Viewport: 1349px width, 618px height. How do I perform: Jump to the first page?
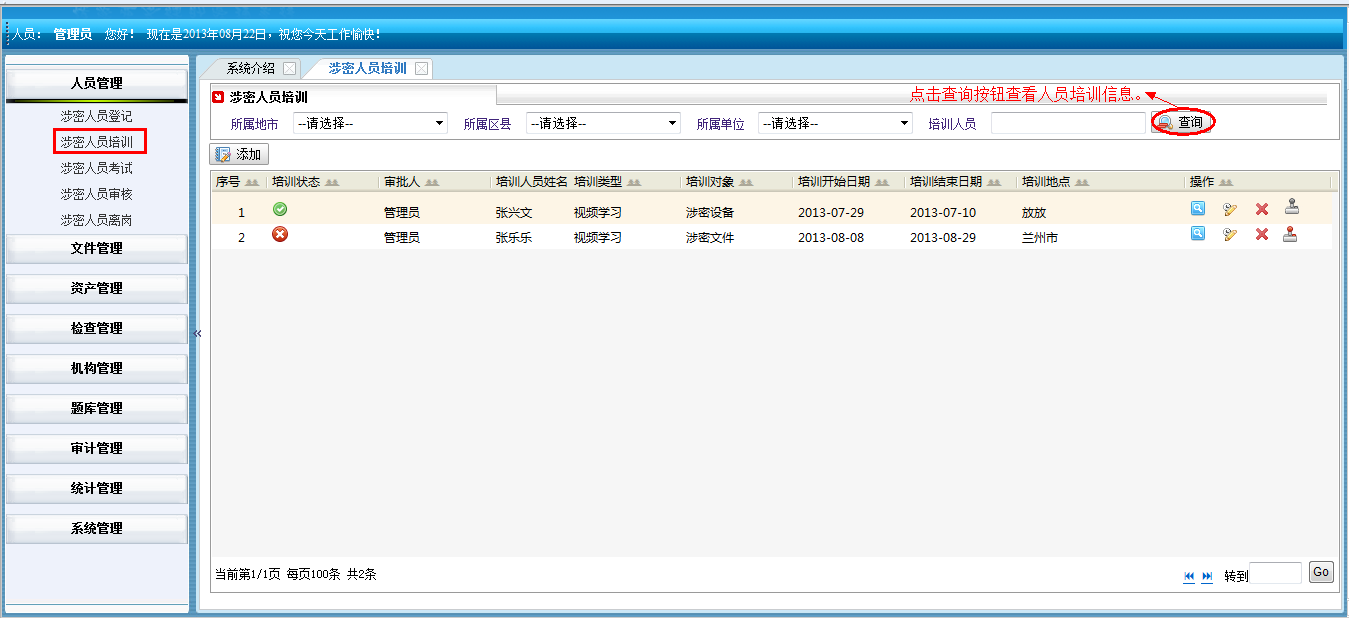coord(1189,576)
